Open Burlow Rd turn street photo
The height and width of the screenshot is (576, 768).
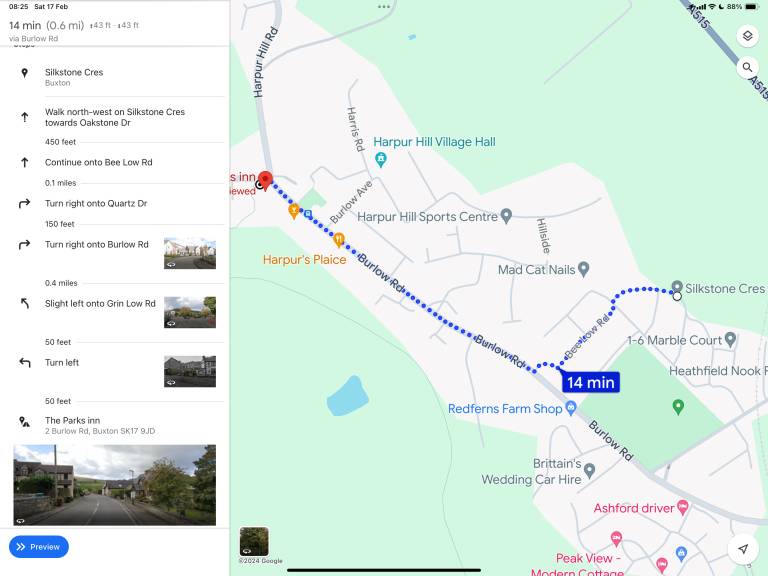(189, 253)
